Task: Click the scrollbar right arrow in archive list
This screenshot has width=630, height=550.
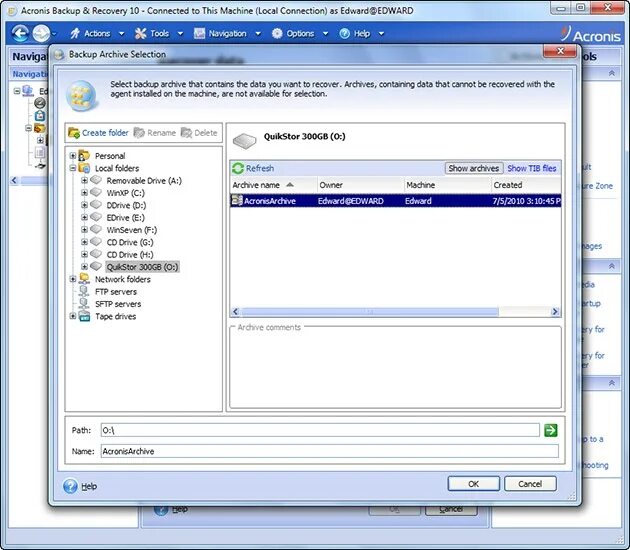Action: [x=555, y=312]
